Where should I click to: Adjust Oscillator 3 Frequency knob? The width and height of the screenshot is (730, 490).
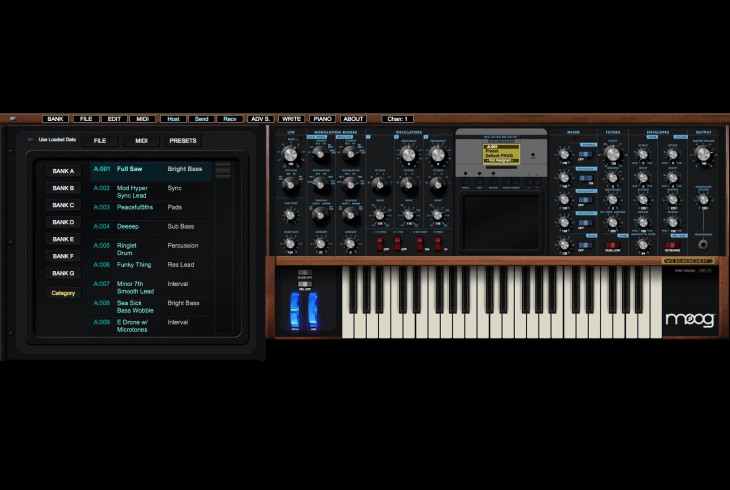point(438,154)
